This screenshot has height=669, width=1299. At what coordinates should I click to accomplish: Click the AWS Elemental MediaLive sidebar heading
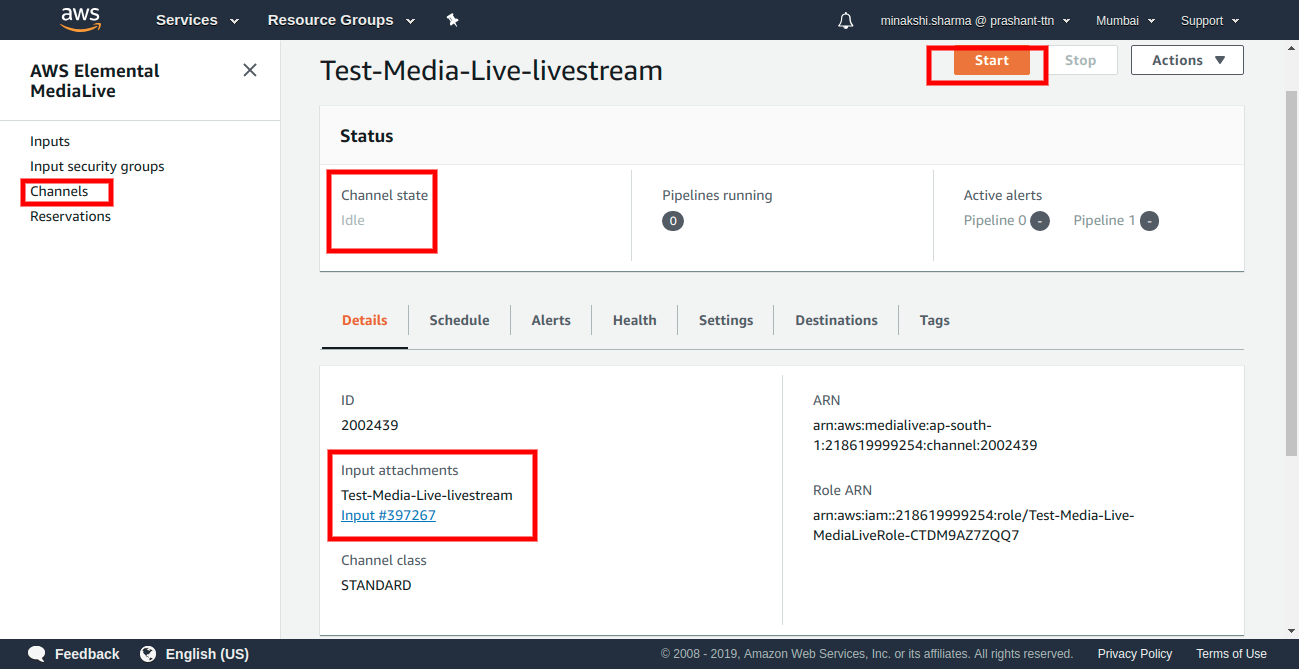click(95, 81)
